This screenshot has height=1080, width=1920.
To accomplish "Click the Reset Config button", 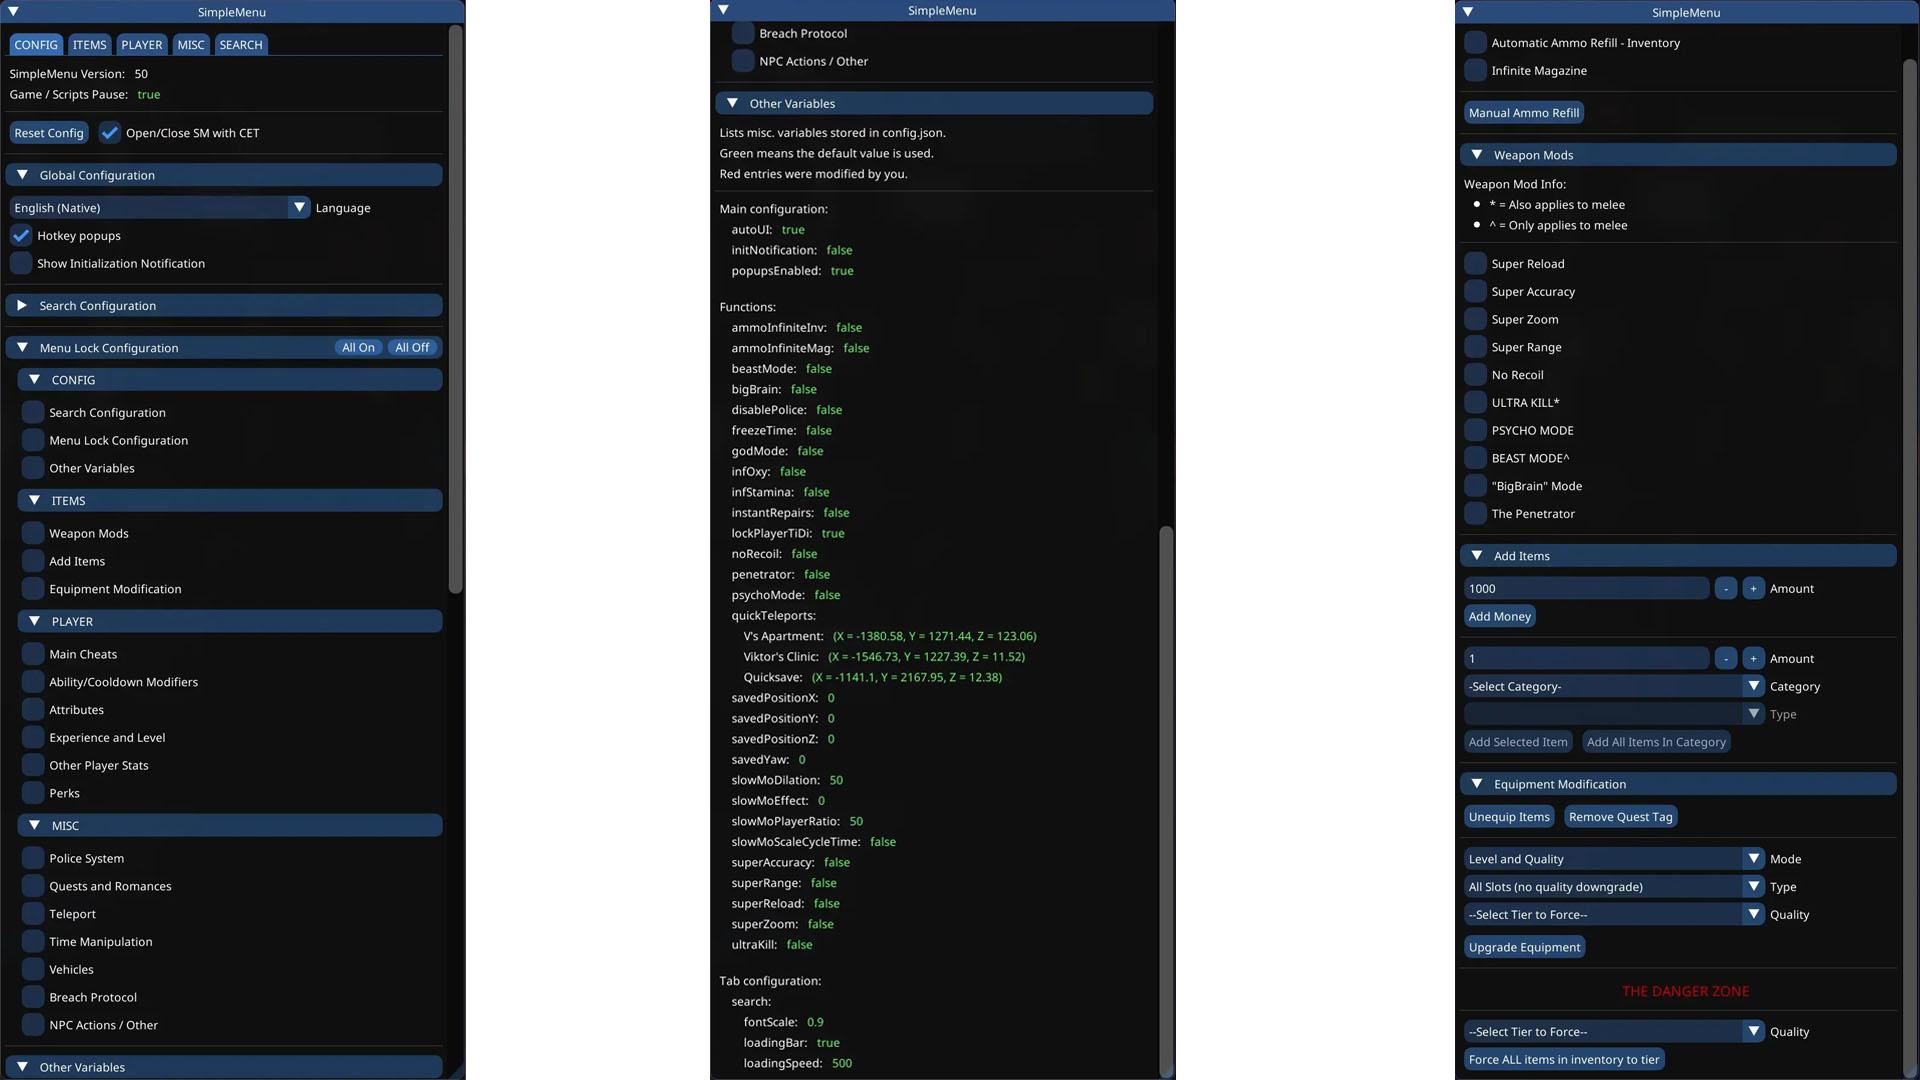I will point(49,133).
